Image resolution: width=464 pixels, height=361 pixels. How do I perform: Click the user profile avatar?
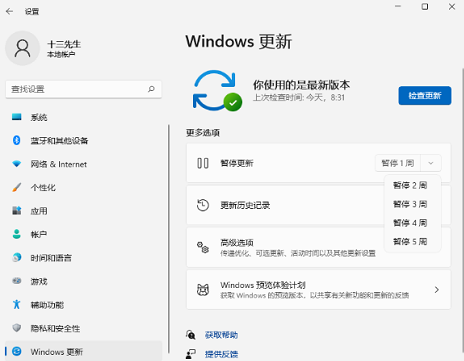(x=22, y=48)
